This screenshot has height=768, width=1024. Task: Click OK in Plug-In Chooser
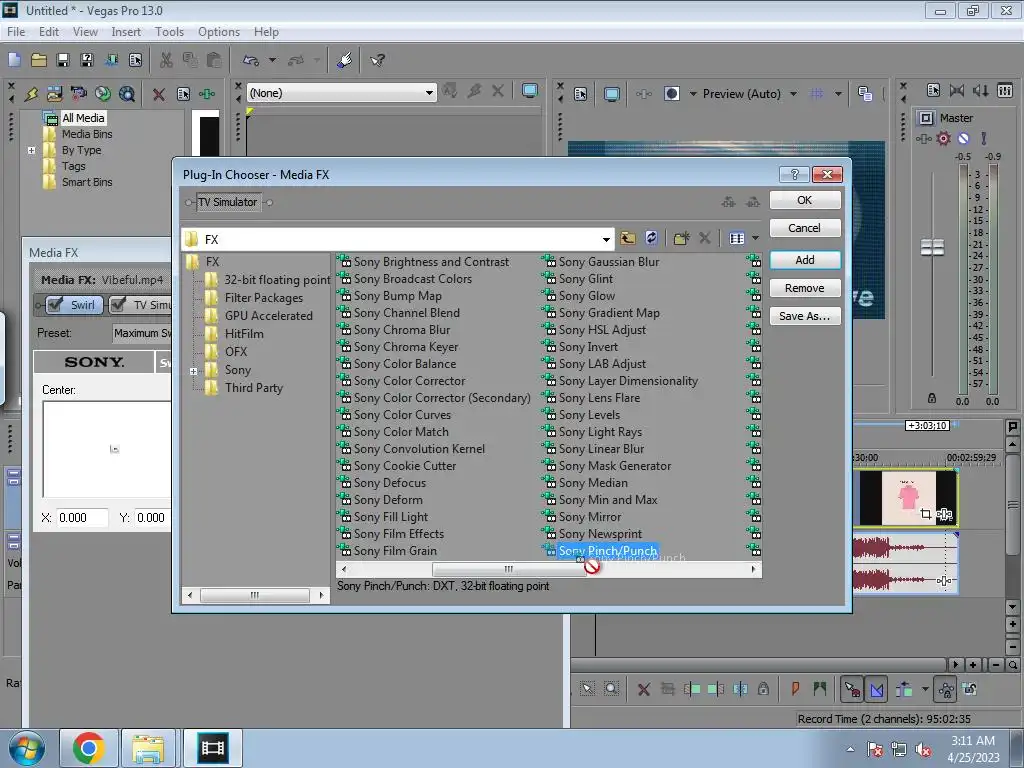[805, 200]
